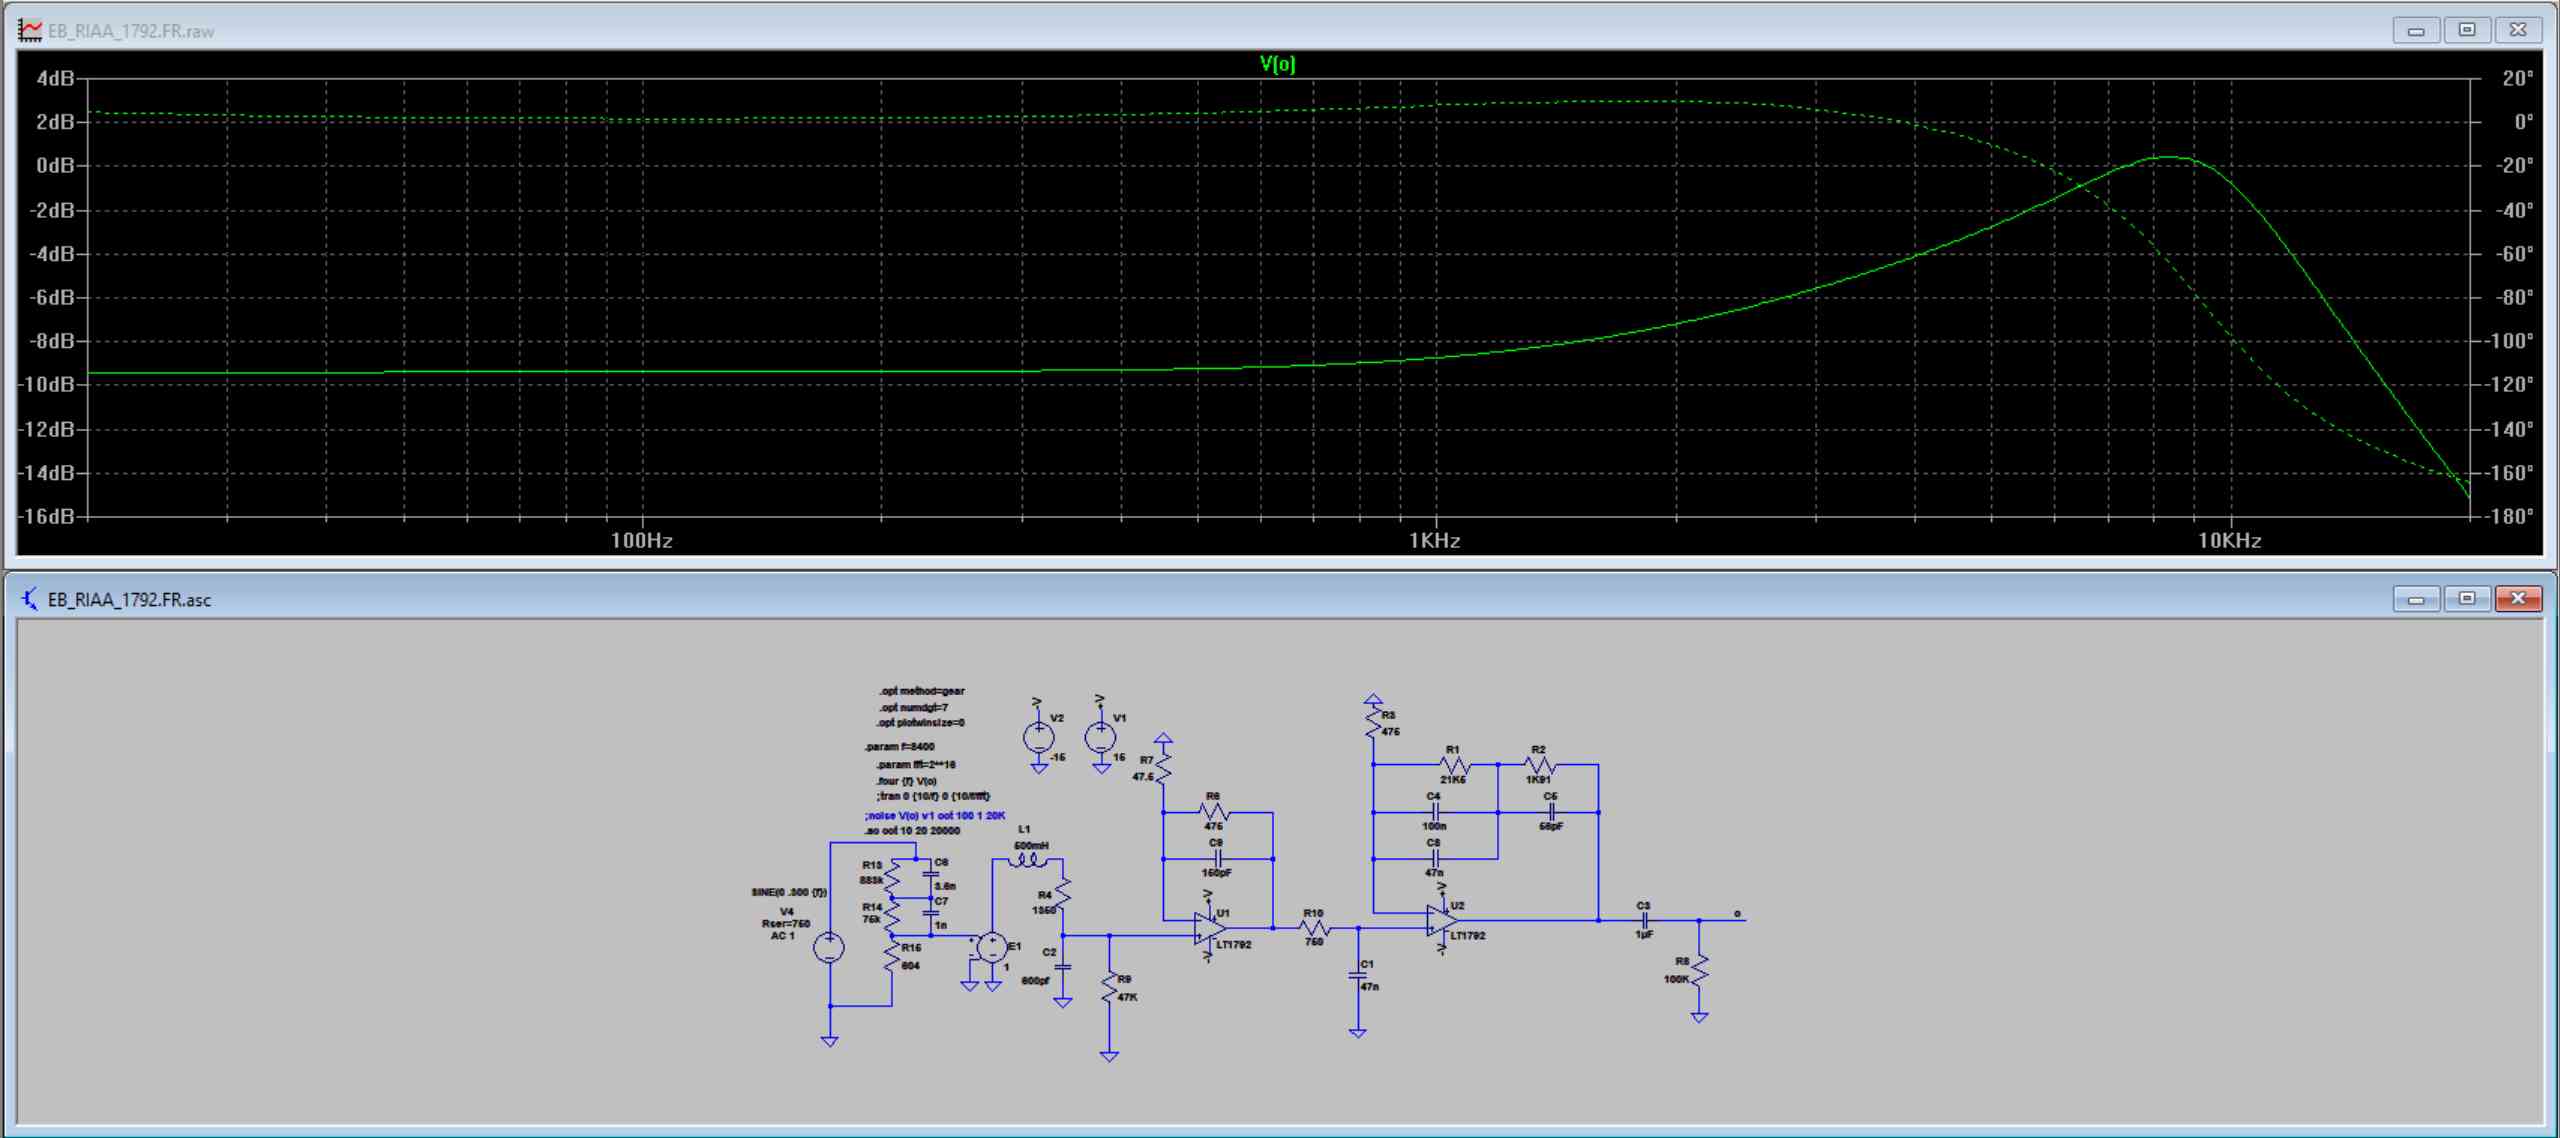Click the 'SINE(0 .300 {f})' source value text
Image resolution: width=2560 pixels, height=1138 pixels.
click(789, 892)
